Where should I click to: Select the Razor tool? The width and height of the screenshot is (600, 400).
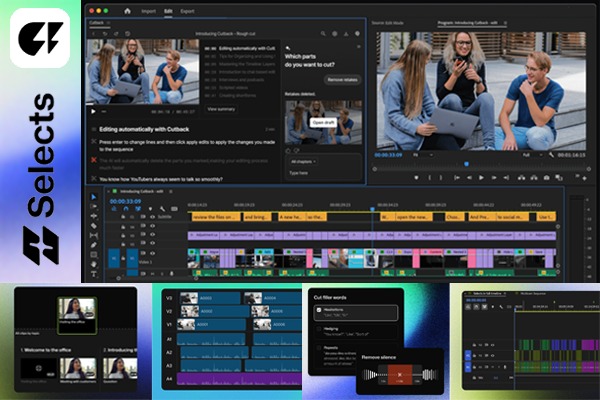point(94,226)
